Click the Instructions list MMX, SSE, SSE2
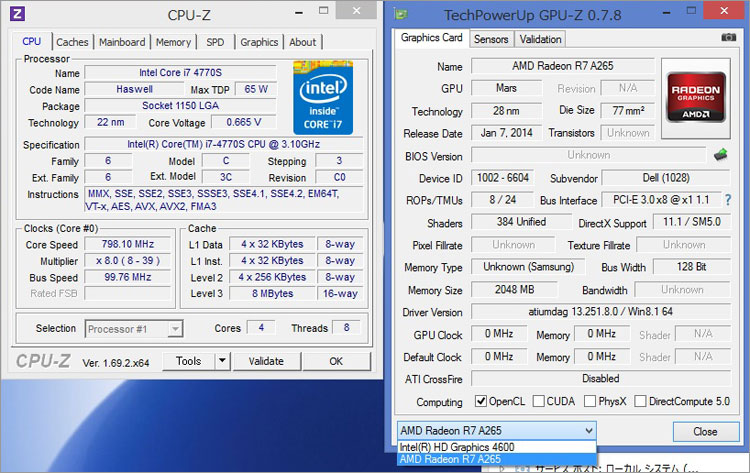Image resolution: width=750 pixels, height=473 pixels. click(x=224, y=200)
